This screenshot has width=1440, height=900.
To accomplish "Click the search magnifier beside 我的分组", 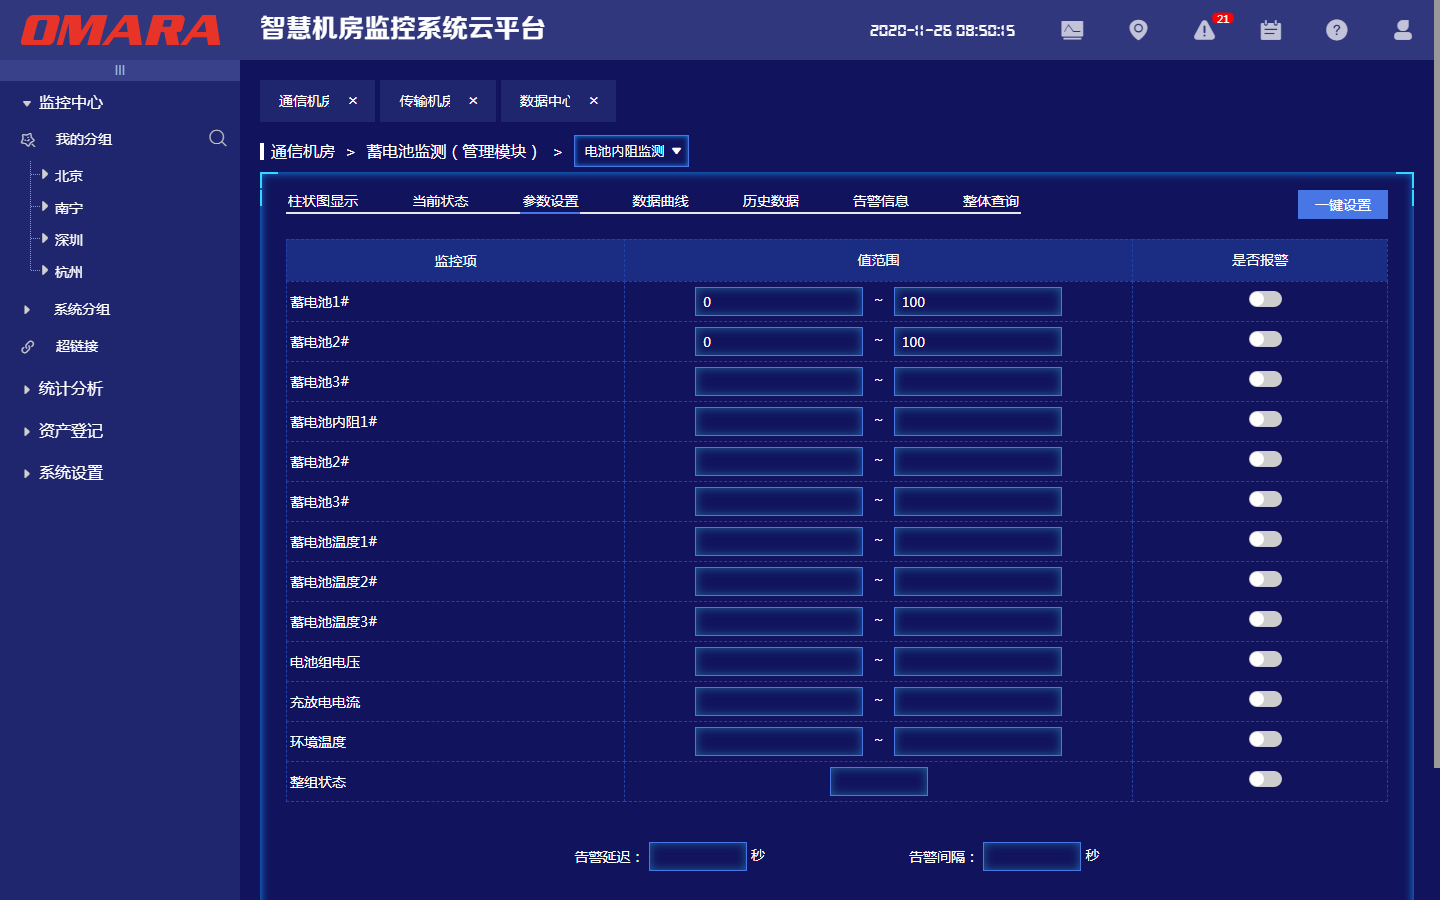I will 218,139.
